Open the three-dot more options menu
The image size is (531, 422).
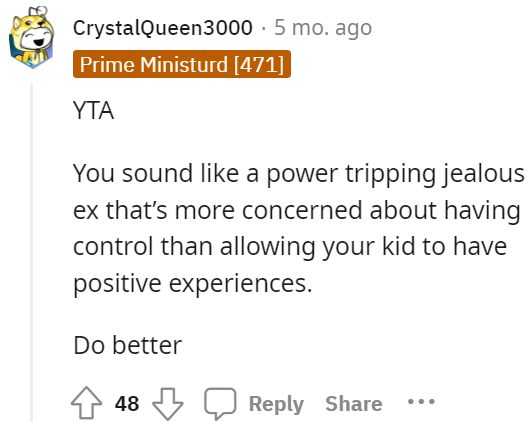coord(421,402)
